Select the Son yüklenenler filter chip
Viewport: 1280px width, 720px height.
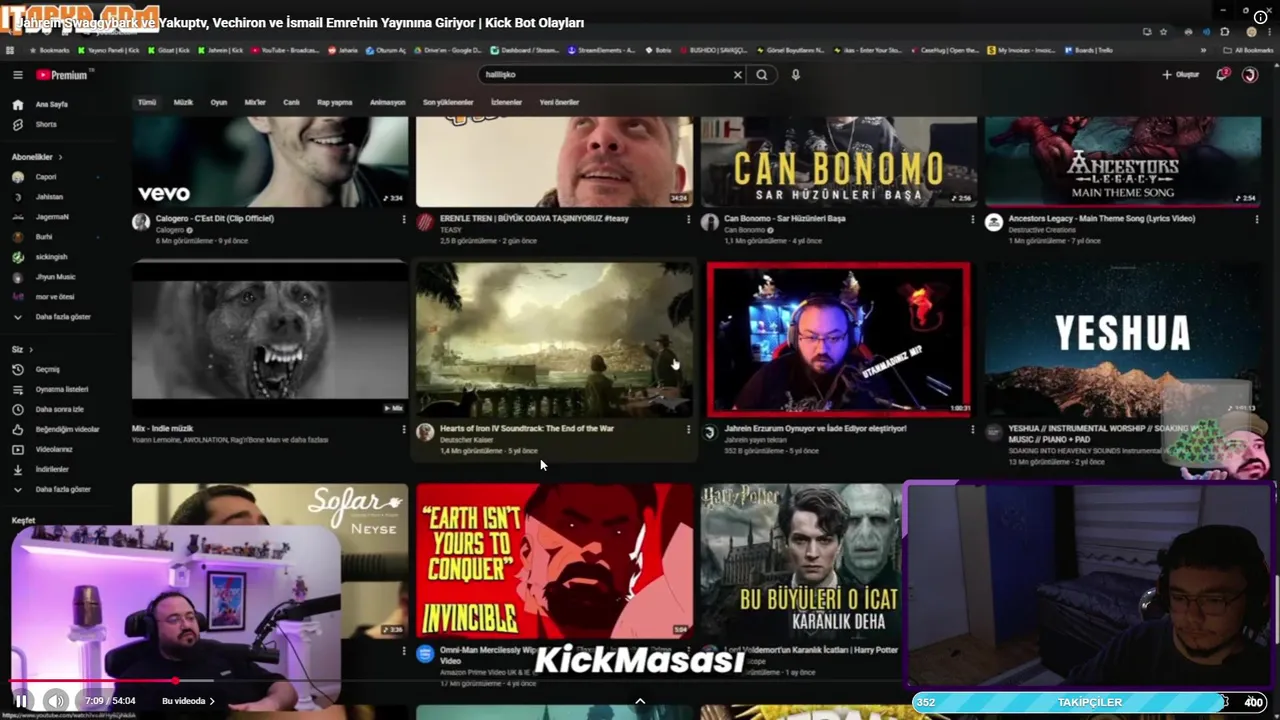click(x=448, y=102)
